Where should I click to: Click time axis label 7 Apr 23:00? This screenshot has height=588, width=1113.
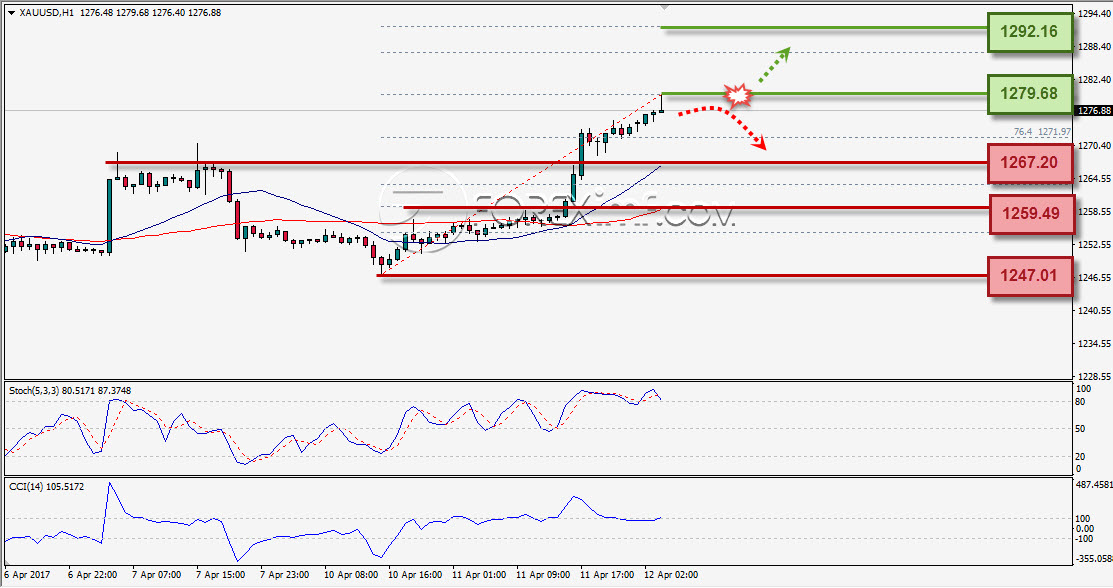click(284, 575)
